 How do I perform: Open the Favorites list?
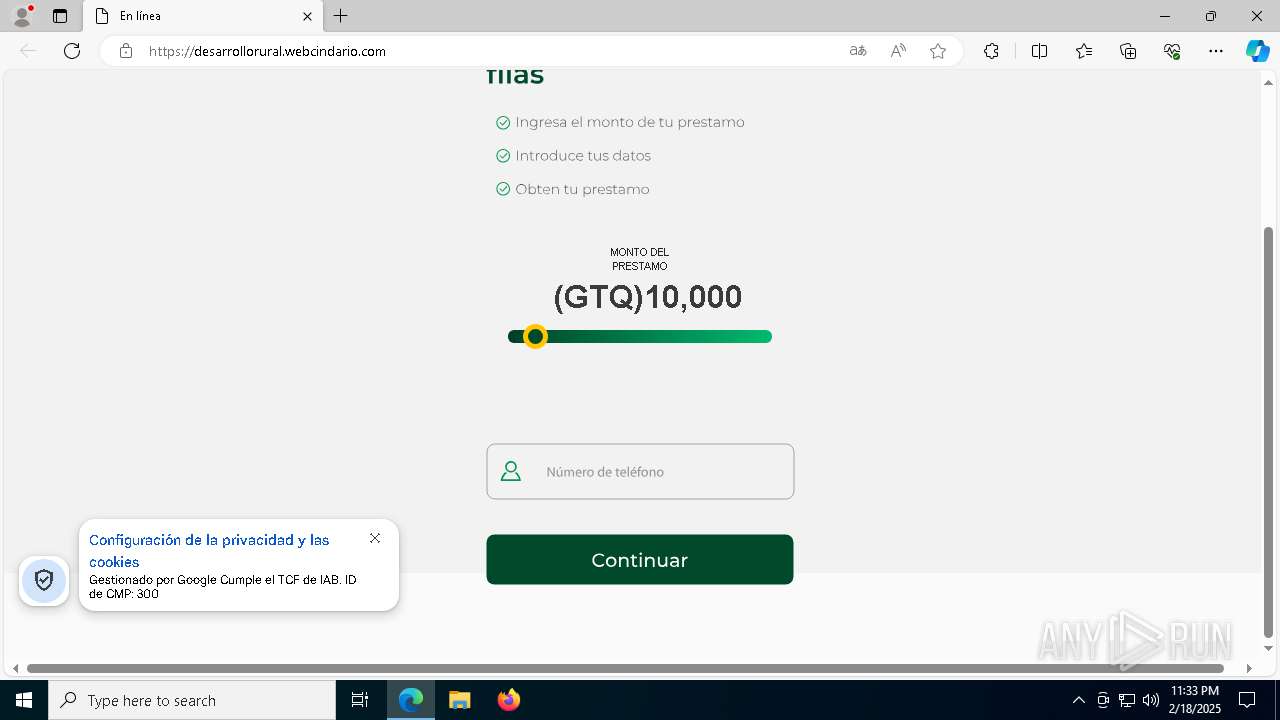[1084, 51]
